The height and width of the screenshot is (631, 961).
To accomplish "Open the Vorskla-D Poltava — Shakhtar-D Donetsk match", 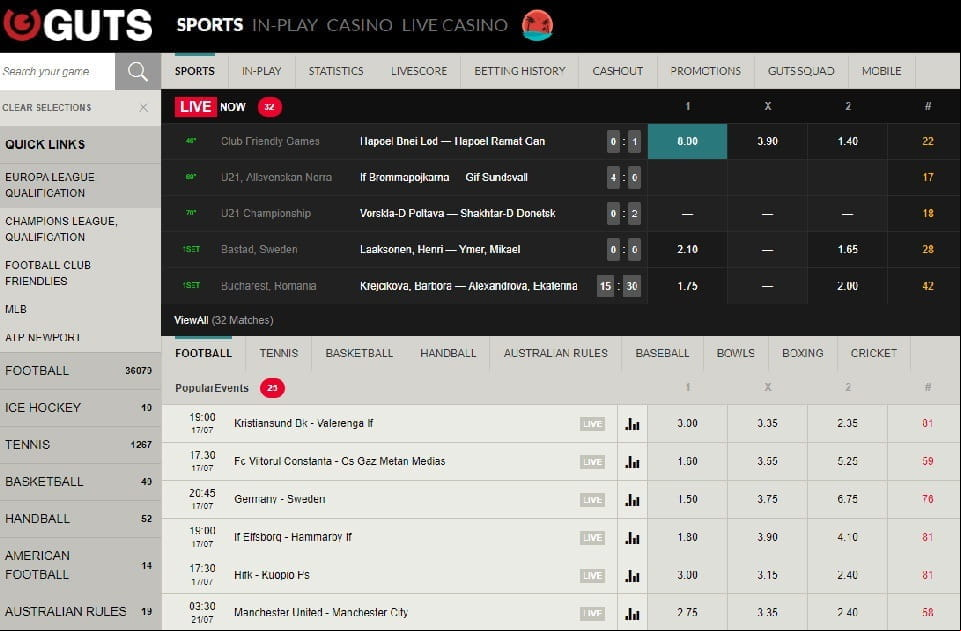I will click(x=458, y=214).
